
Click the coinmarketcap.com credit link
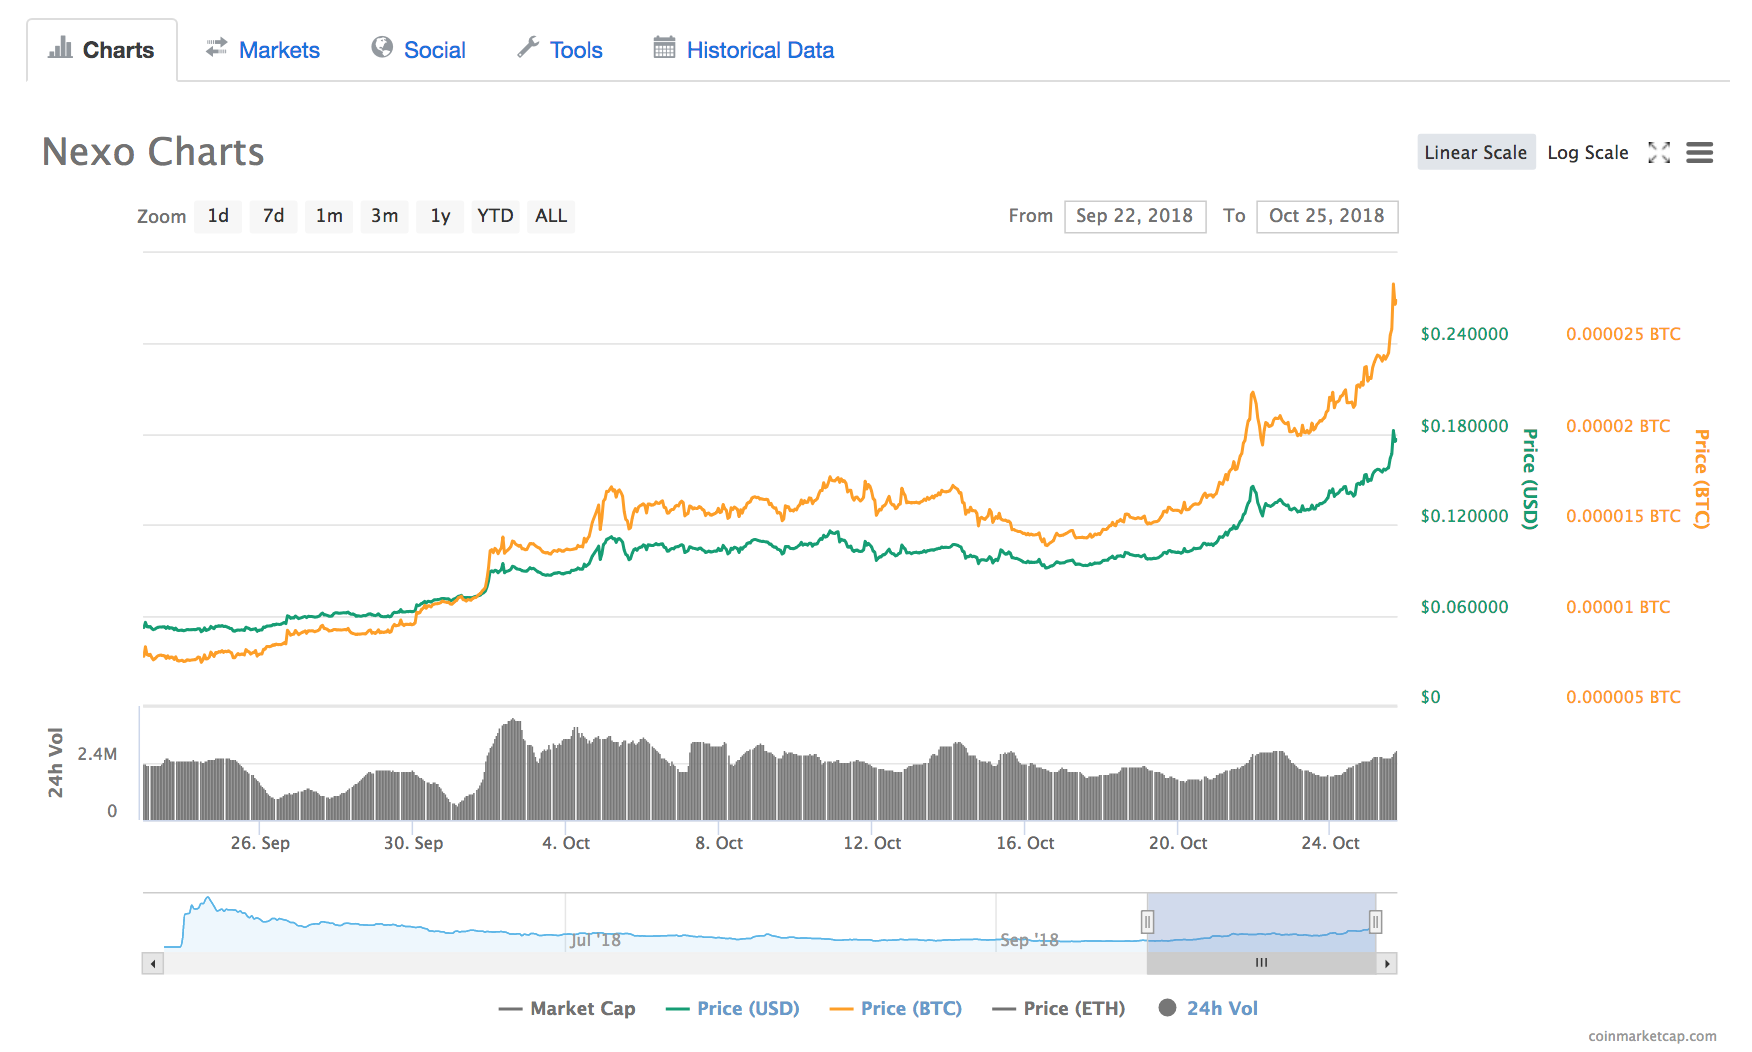(x=1652, y=1036)
